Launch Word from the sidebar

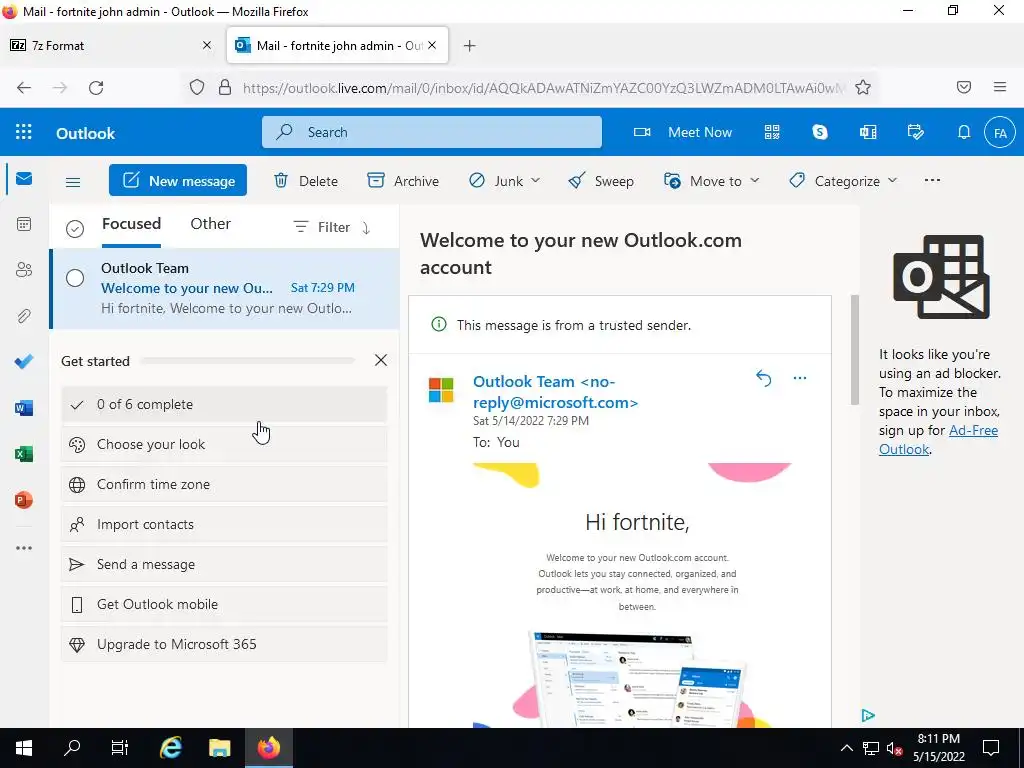click(24, 408)
